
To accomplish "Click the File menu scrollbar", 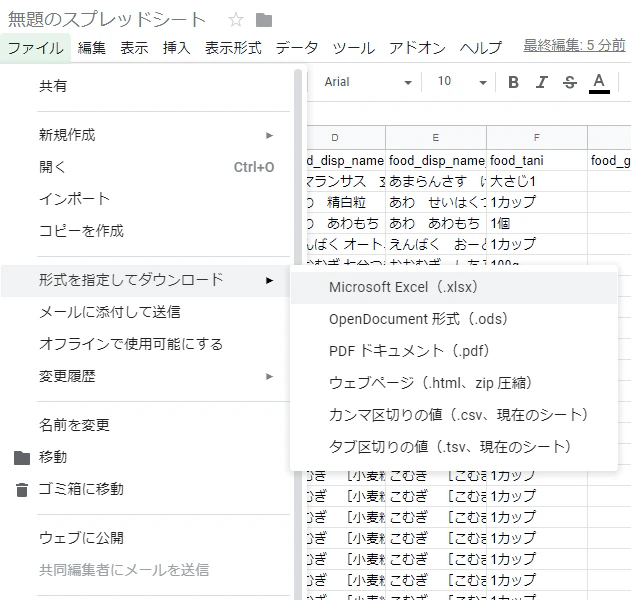I will pos(298,334).
